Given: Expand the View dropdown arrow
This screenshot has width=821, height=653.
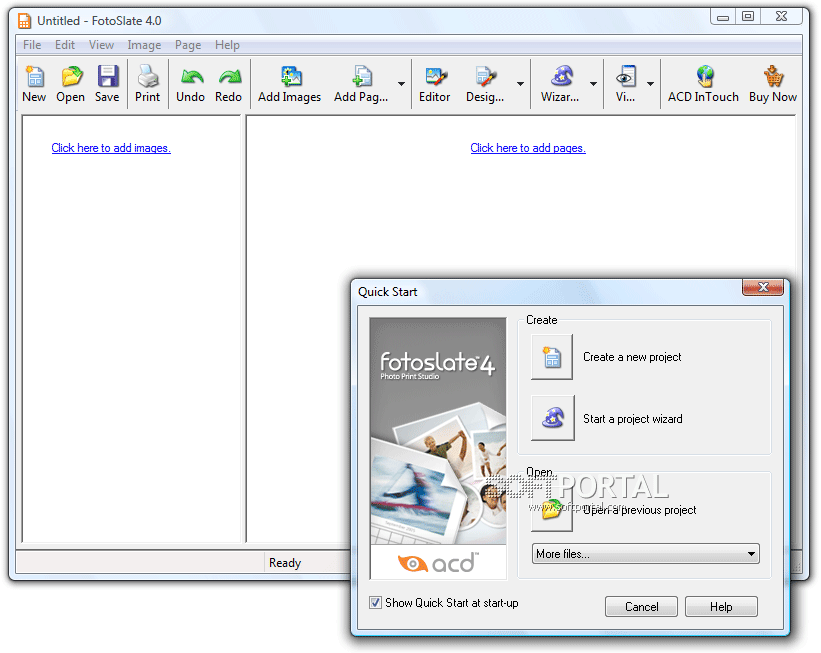Looking at the screenshot, I should point(650,84).
